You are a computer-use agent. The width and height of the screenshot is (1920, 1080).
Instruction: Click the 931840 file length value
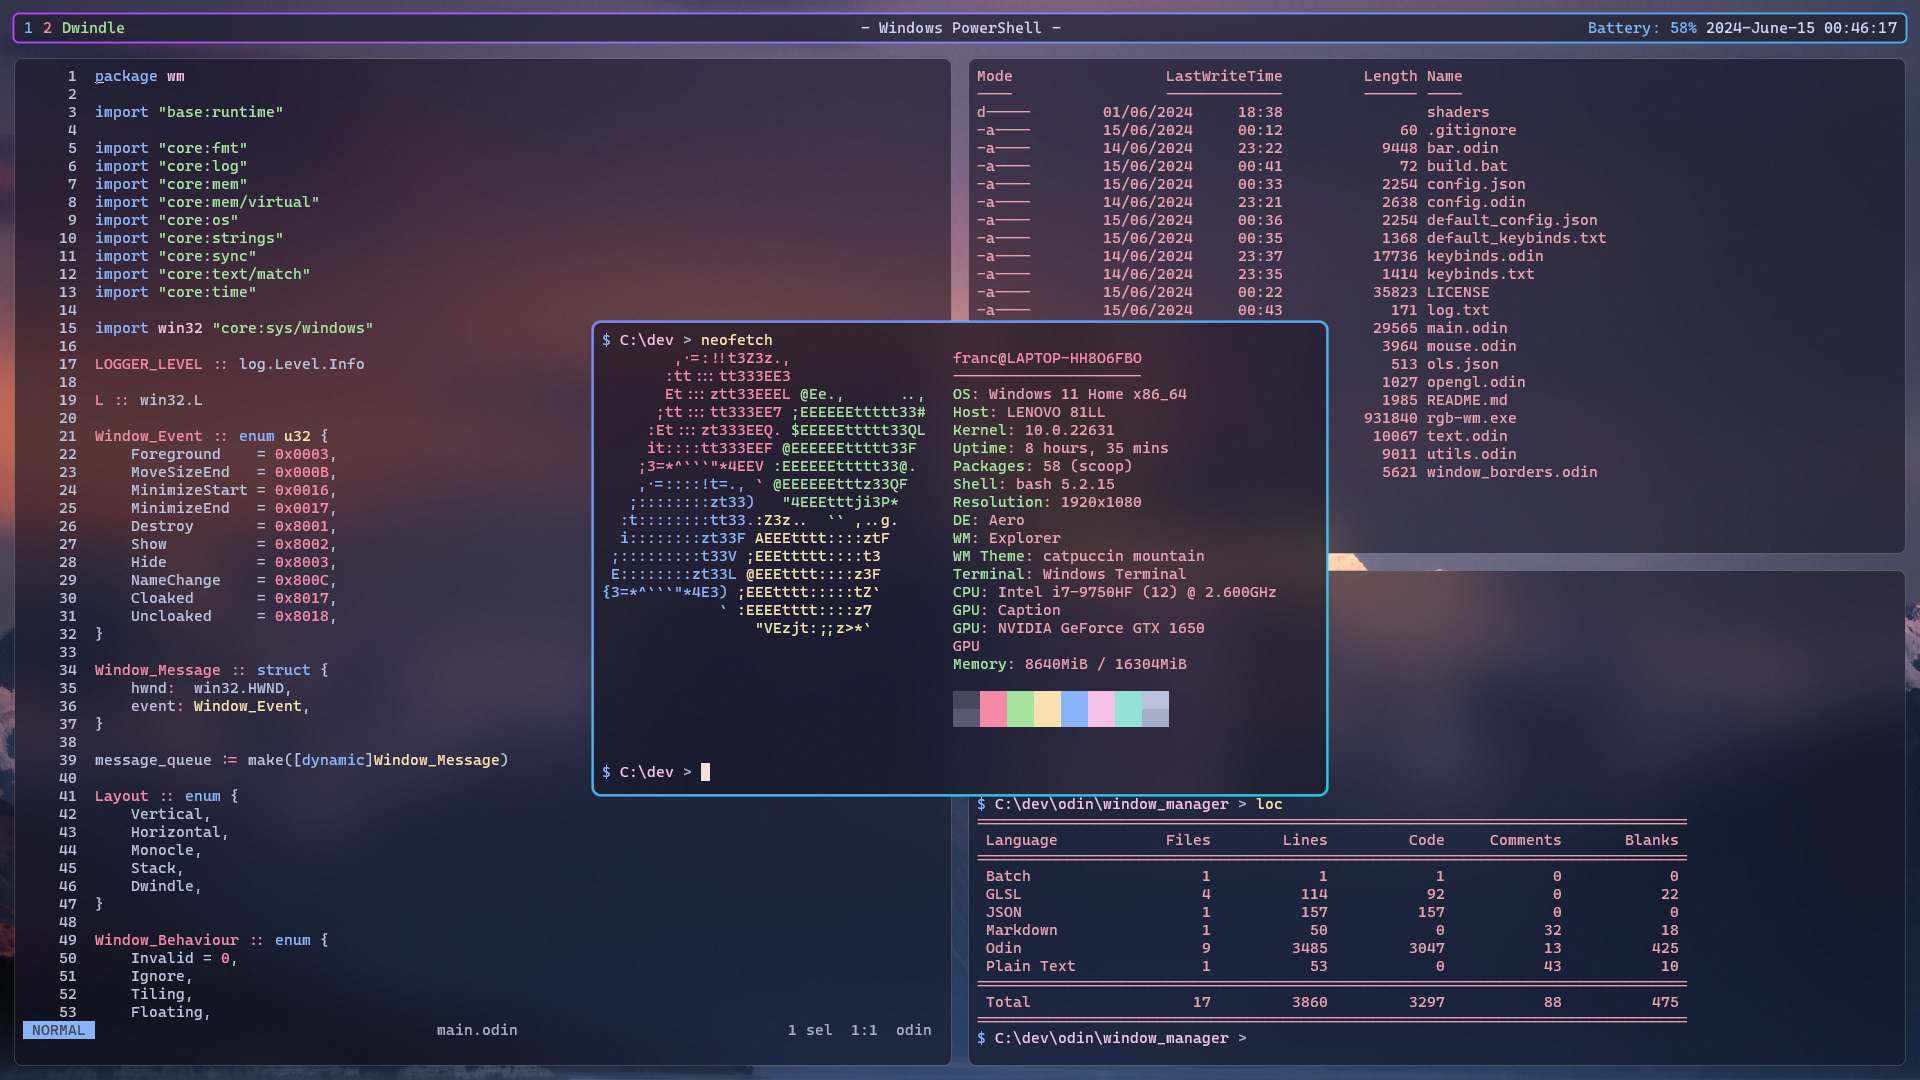pos(1390,418)
